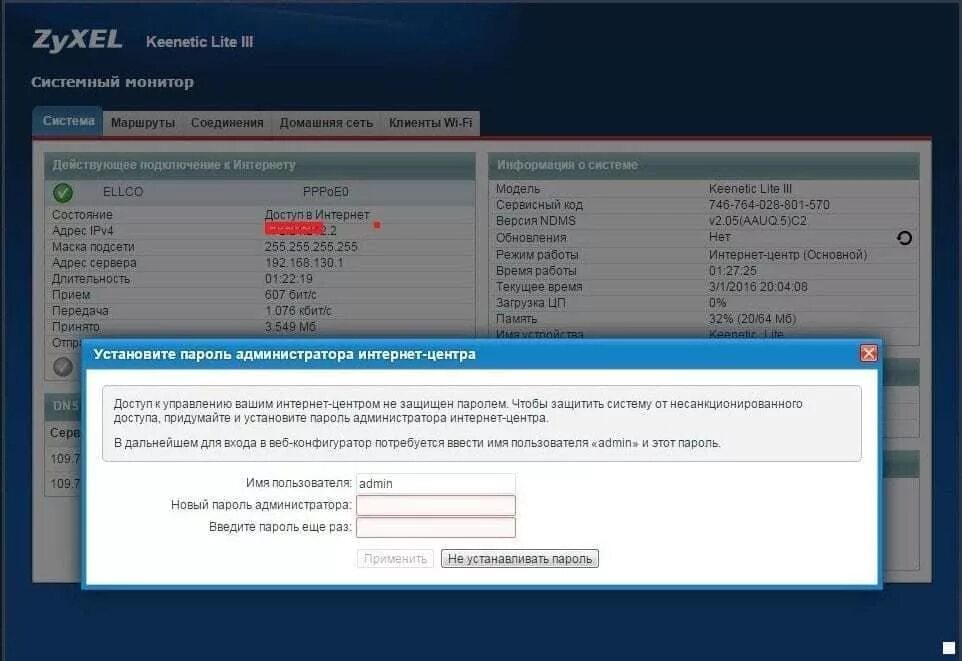Click the Модель value Keenetic Lite III
The width and height of the screenshot is (962, 661).
click(x=750, y=189)
